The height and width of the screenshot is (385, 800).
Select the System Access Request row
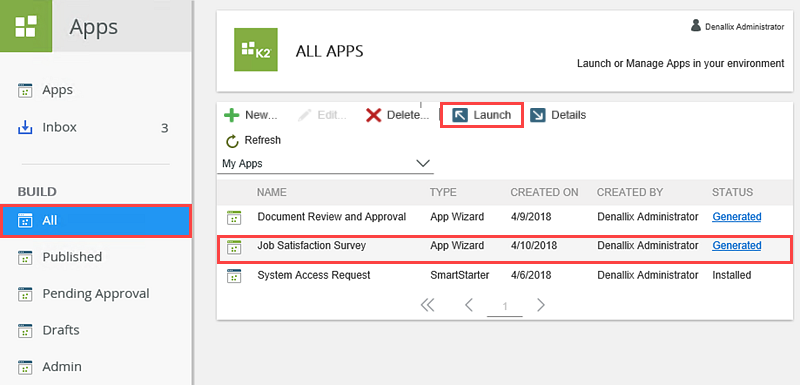point(505,275)
